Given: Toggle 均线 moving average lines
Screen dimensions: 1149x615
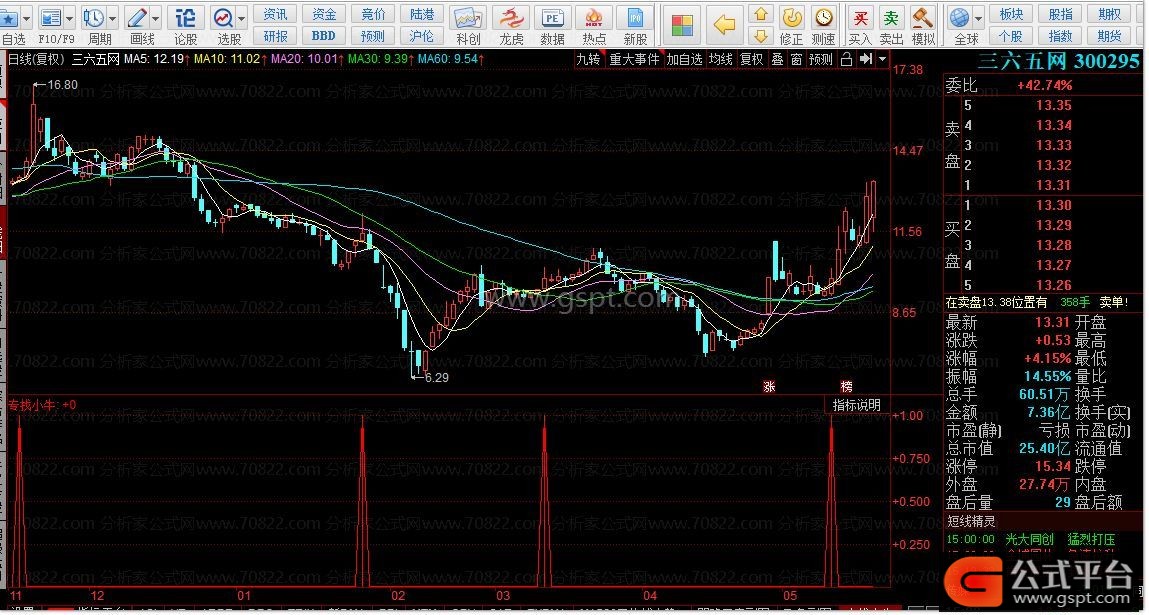Looking at the screenshot, I should (720, 59).
